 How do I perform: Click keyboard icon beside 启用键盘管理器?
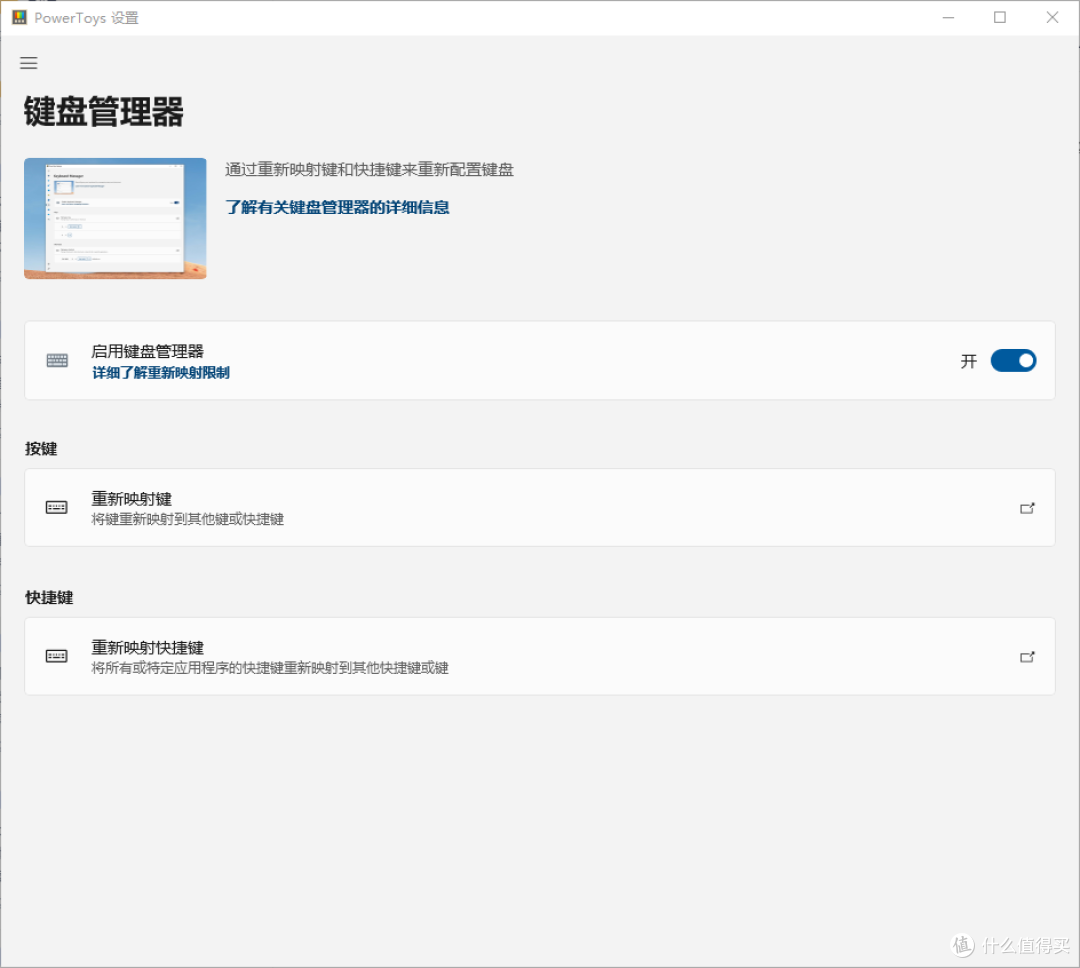coord(57,360)
